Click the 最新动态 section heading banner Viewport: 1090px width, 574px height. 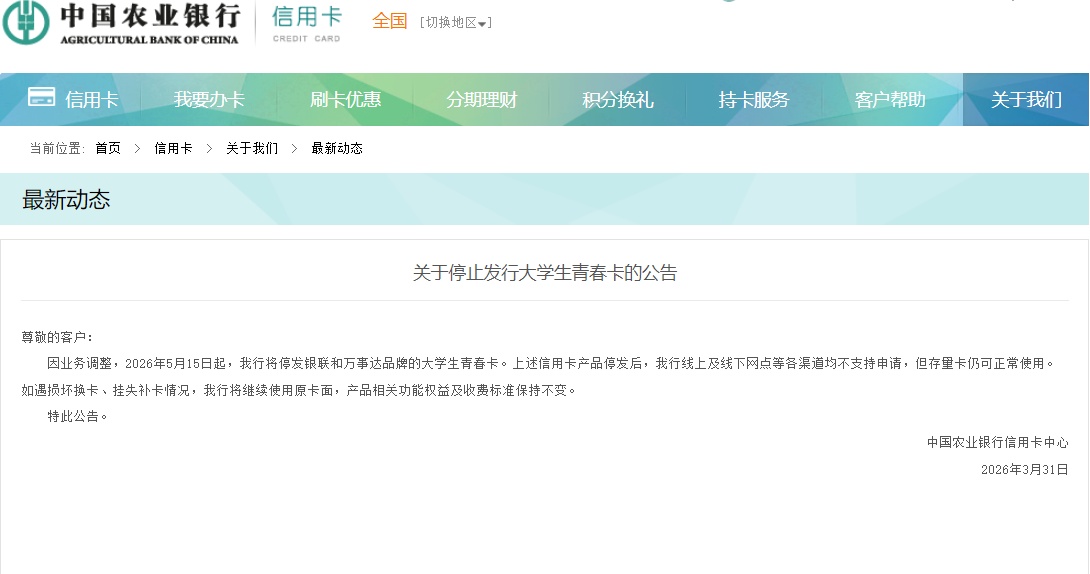66,200
